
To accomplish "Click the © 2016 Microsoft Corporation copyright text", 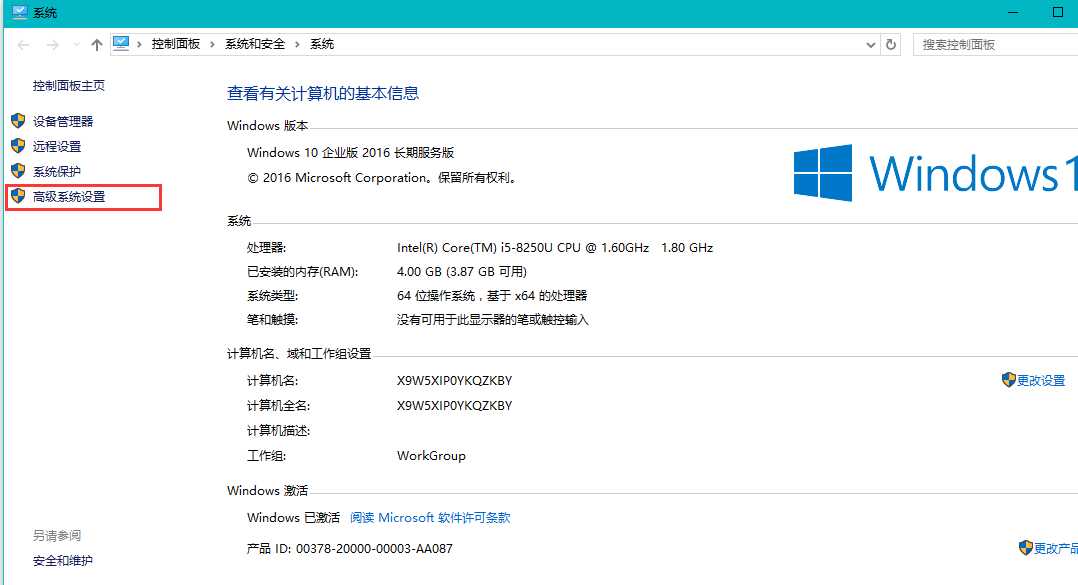I will [x=382, y=177].
